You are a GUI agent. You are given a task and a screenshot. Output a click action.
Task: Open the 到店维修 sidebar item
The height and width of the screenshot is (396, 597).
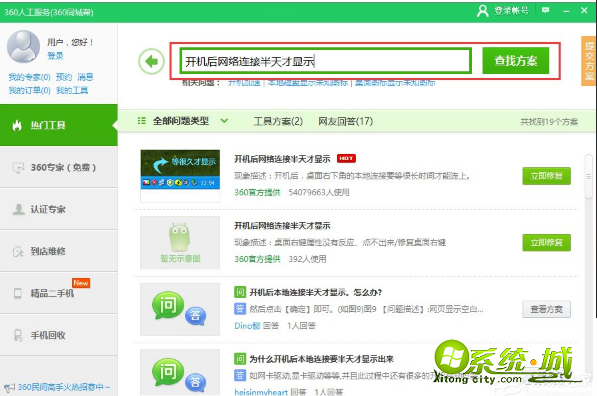(59, 251)
